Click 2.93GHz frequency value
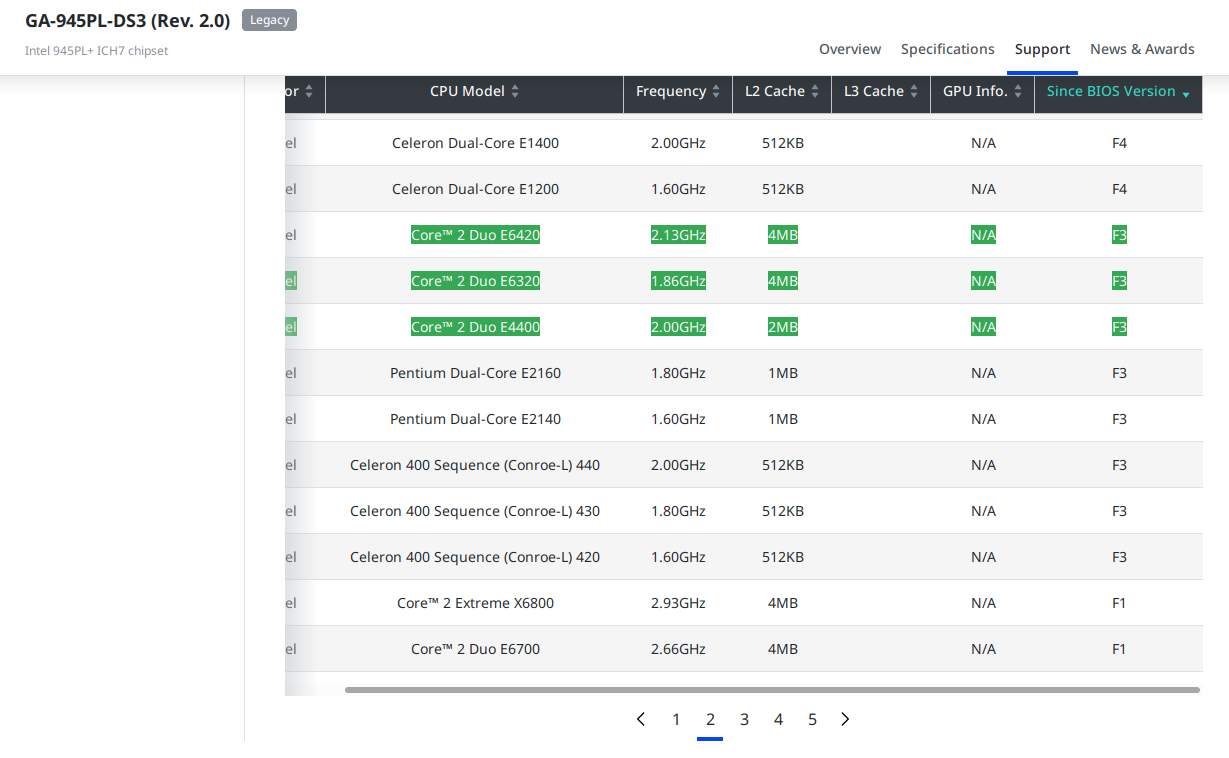The width and height of the screenshot is (1229, 758). (x=678, y=603)
